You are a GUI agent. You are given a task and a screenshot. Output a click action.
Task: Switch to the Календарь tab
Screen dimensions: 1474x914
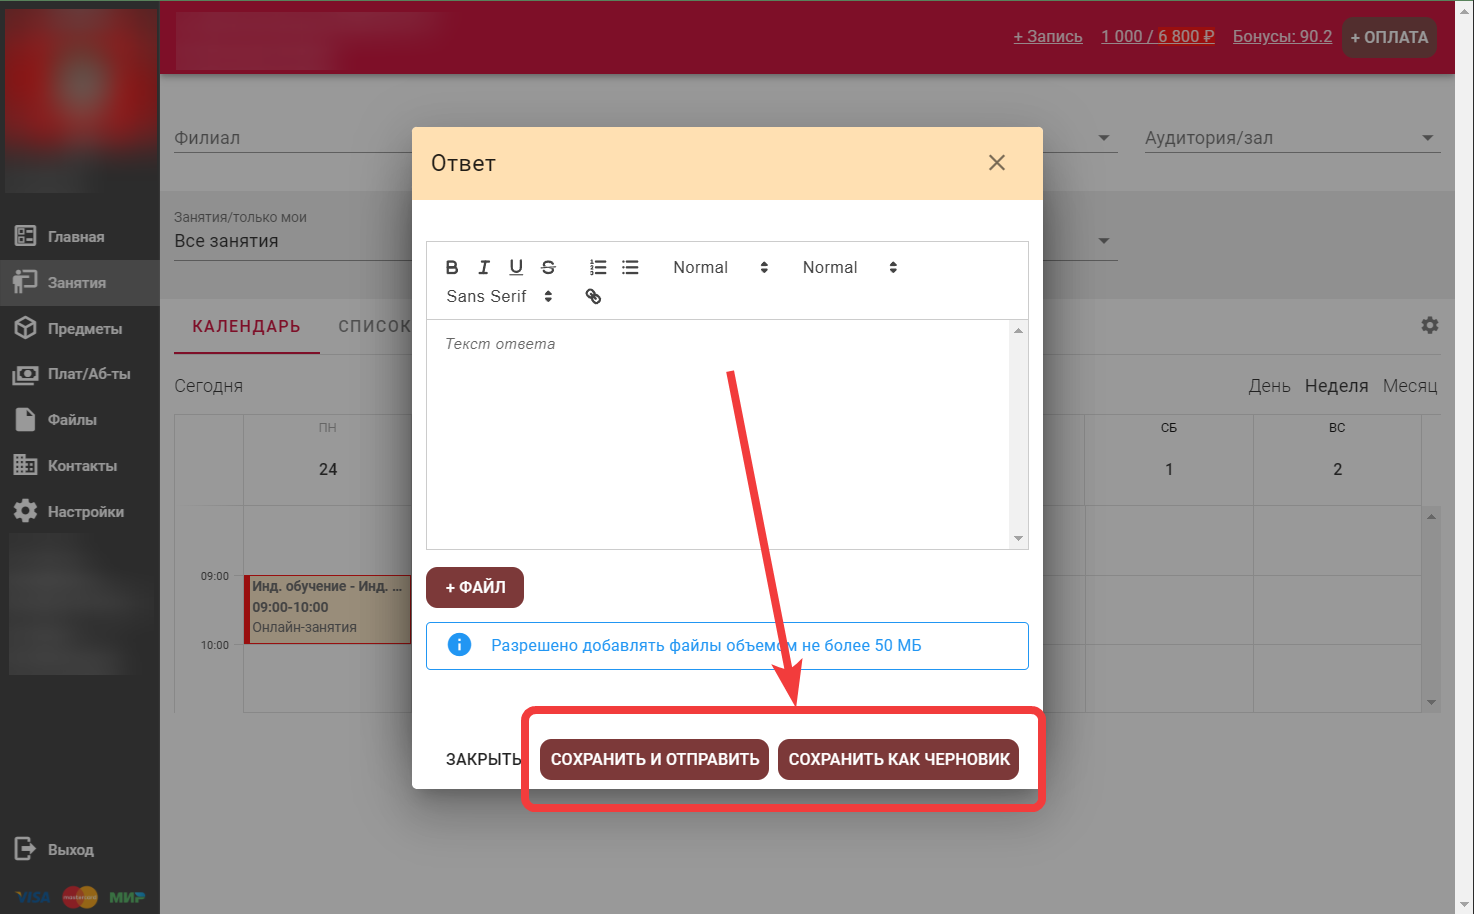246,326
